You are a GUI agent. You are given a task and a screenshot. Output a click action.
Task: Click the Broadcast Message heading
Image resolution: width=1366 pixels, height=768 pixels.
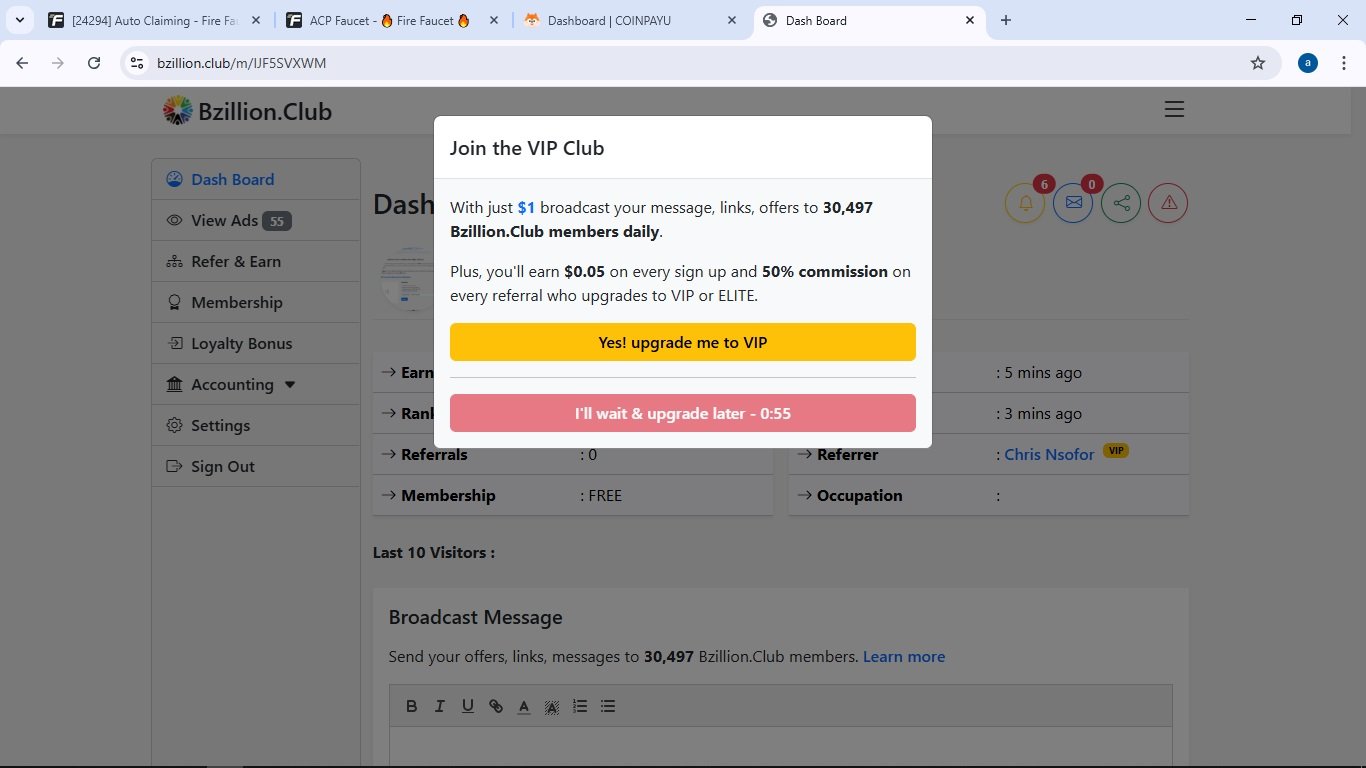tap(475, 618)
